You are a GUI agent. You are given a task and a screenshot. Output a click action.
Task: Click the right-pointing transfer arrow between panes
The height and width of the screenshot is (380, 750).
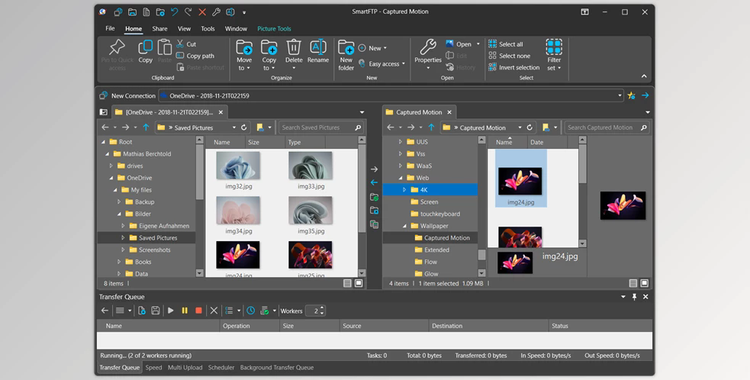click(374, 169)
